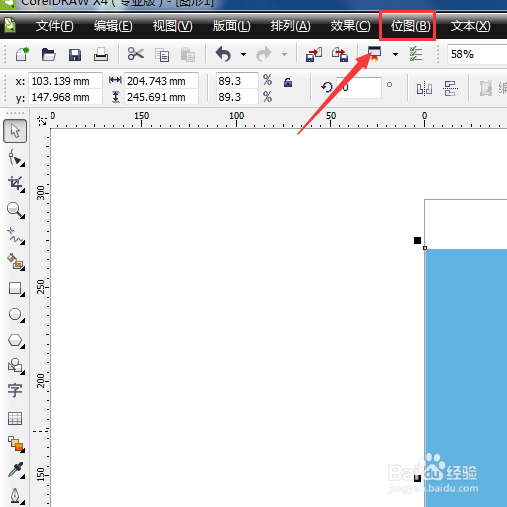Select the Eyedropper tool
Viewport: 507px width, 507px height.
point(15,470)
